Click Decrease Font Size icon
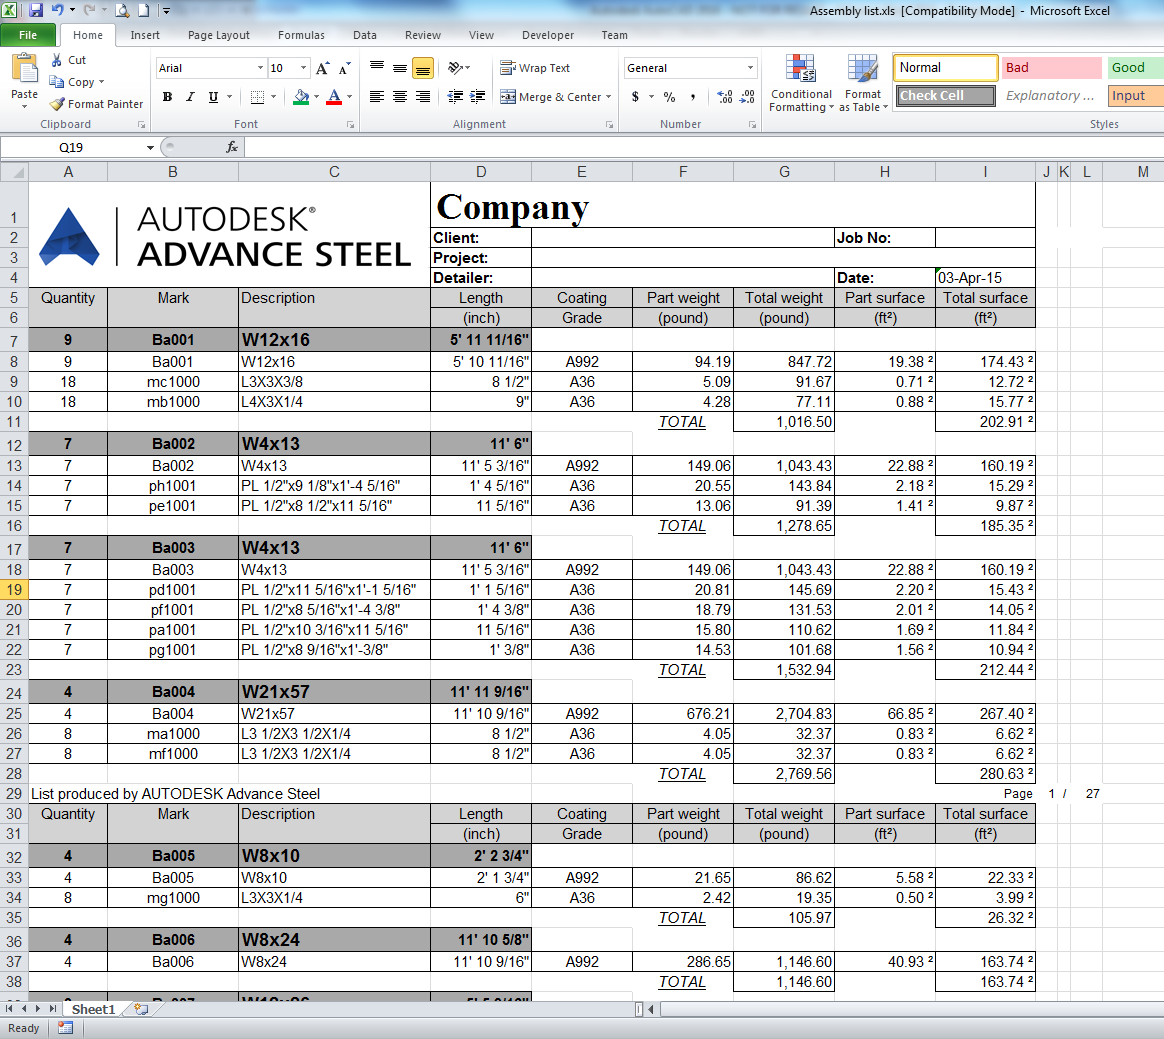Image resolution: width=1164 pixels, height=1039 pixels. tap(344, 68)
